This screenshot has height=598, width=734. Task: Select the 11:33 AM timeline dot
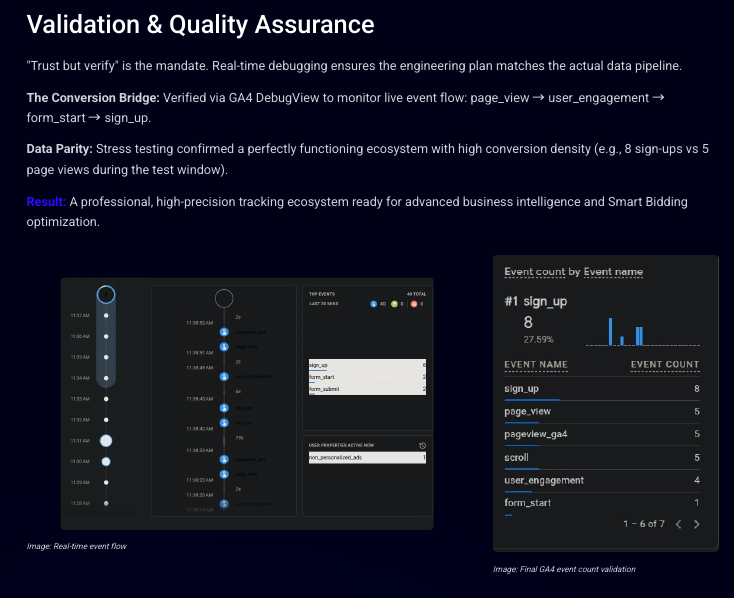click(x=106, y=398)
